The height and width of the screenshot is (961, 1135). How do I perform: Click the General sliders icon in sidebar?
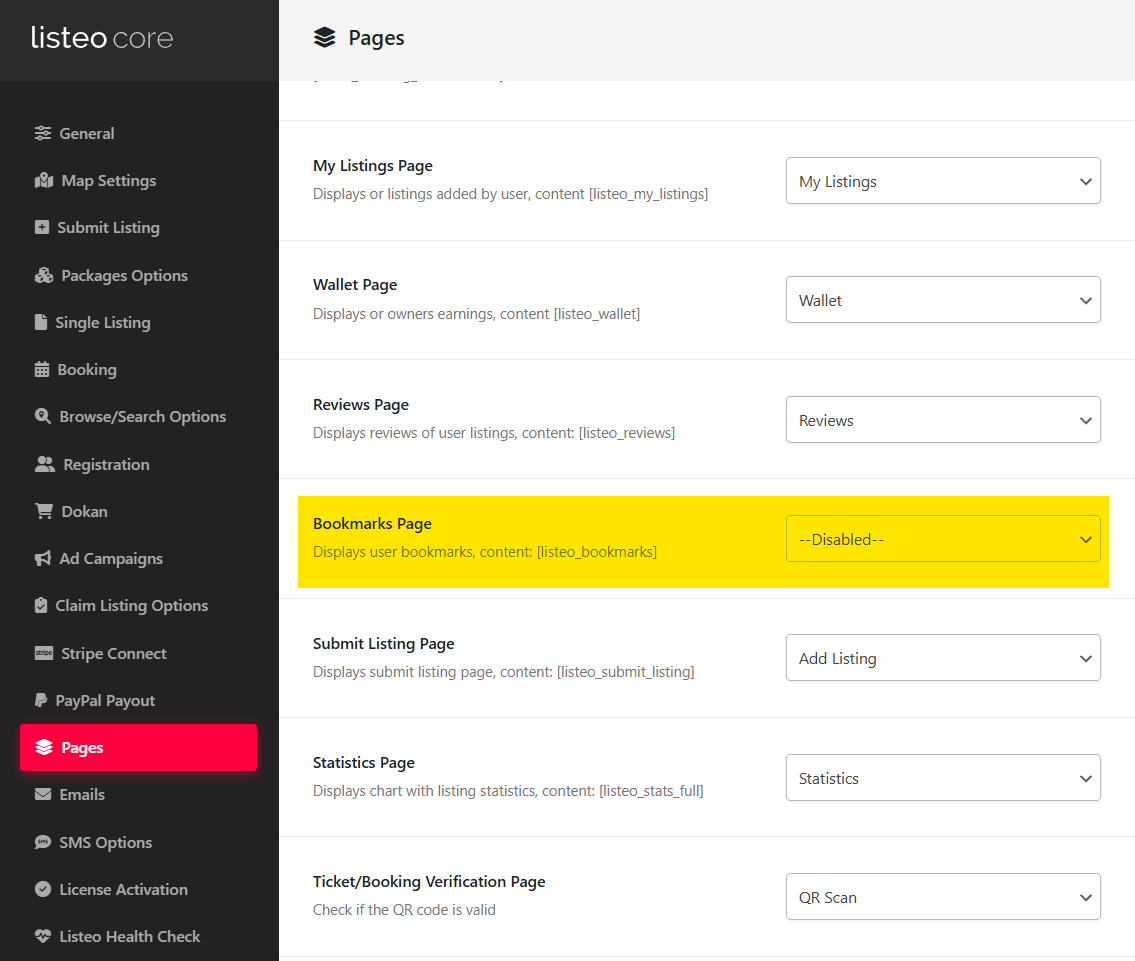pos(42,134)
